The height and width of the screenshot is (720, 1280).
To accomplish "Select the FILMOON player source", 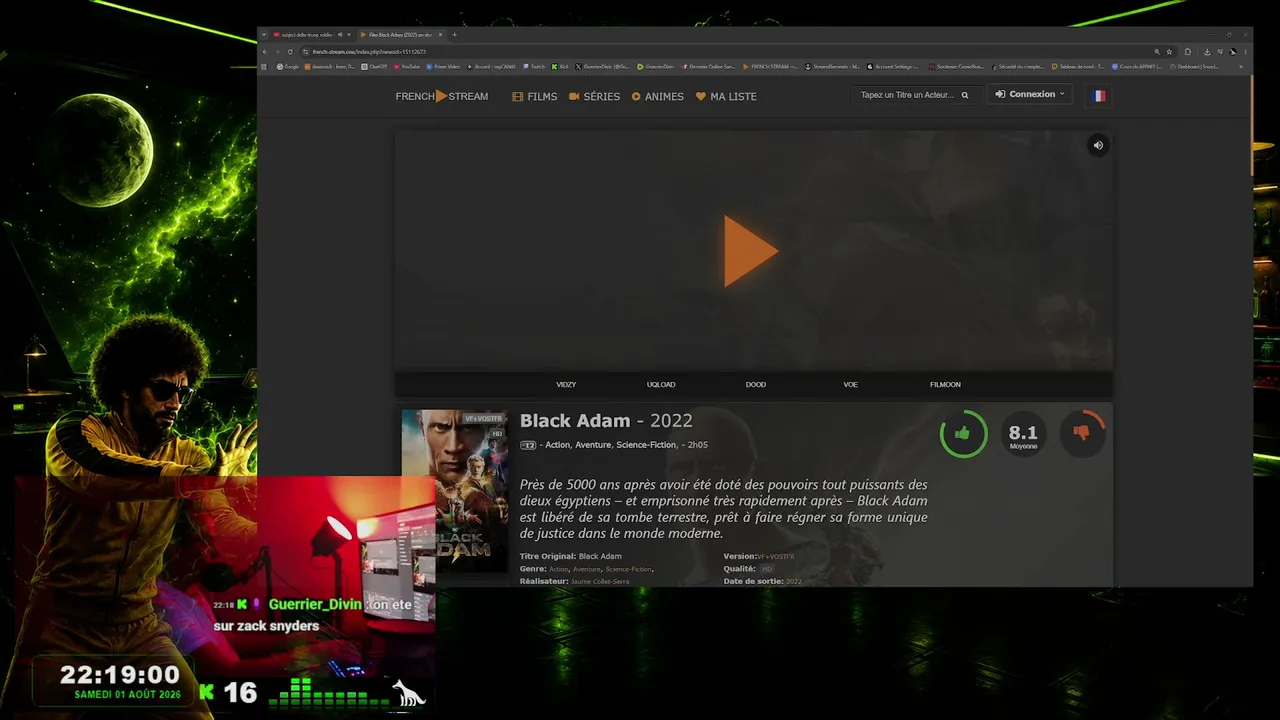I will click(x=945, y=384).
